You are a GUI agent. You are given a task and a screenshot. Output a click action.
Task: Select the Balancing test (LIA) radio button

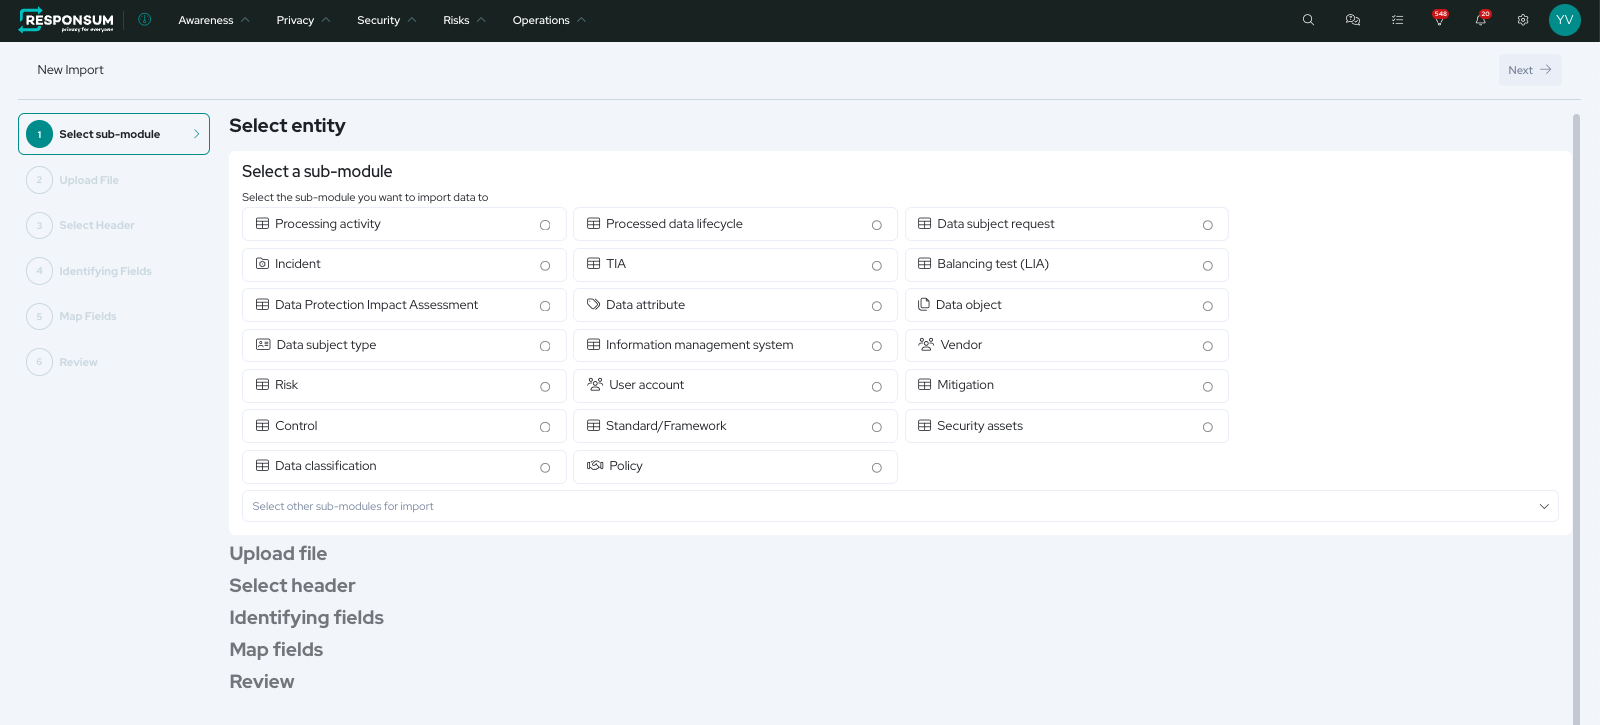click(x=1208, y=265)
